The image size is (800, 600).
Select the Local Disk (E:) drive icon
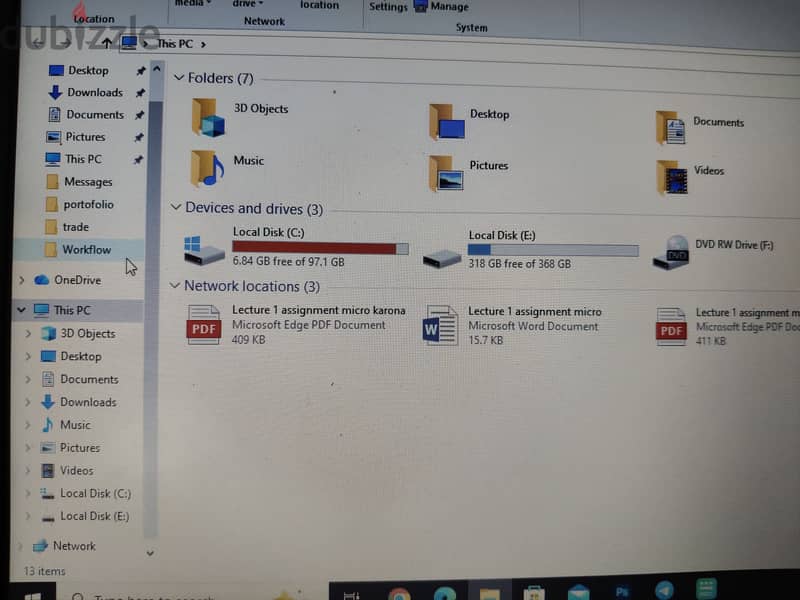(442, 258)
